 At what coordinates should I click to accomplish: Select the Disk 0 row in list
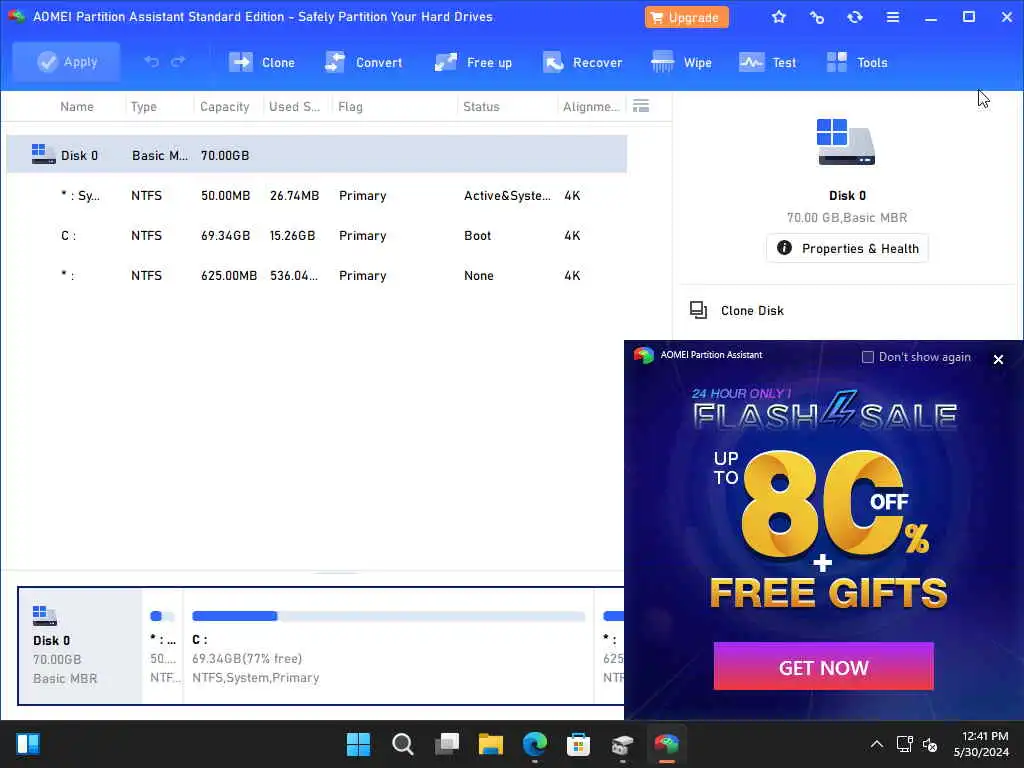click(317, 155)
